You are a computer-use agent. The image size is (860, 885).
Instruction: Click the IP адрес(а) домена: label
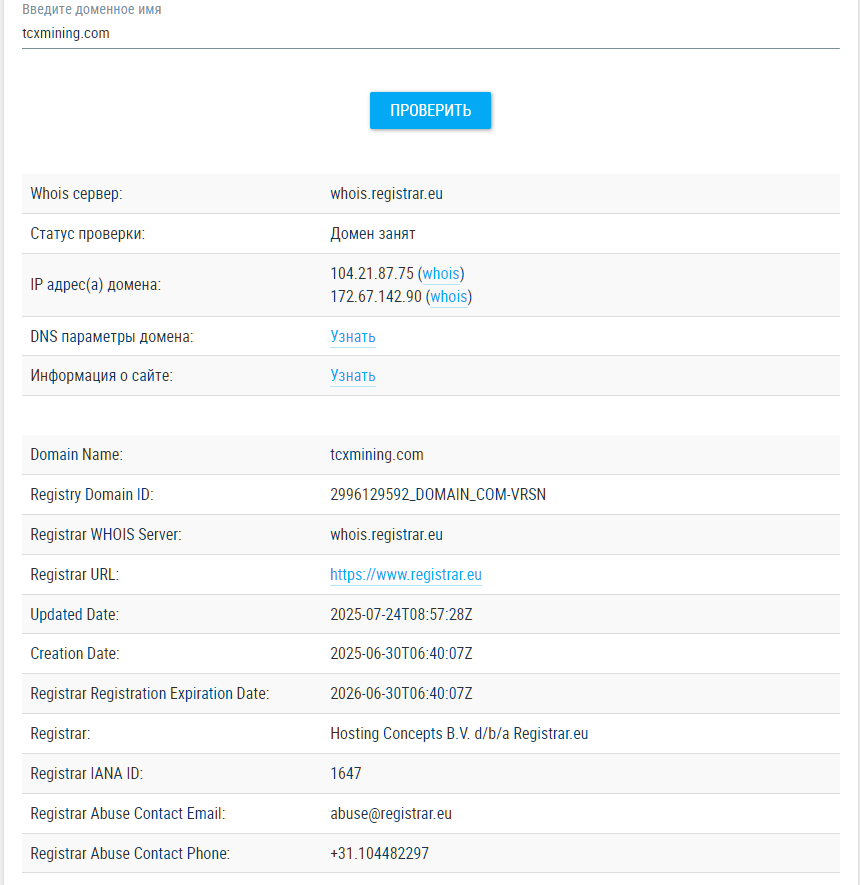tap(95, 285)
